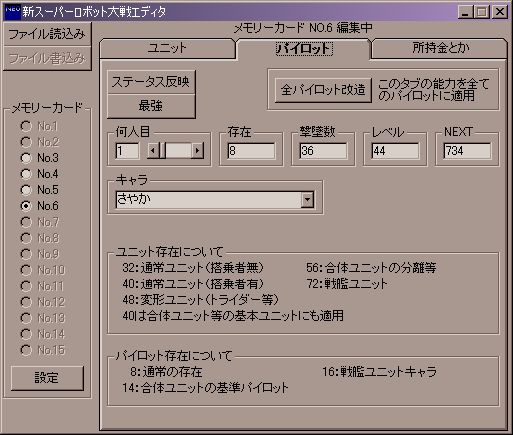513x435 pixels.
Task: Click the text 40は合体ユニット等の基本ユニットにも適用
Action: [233, 315]
